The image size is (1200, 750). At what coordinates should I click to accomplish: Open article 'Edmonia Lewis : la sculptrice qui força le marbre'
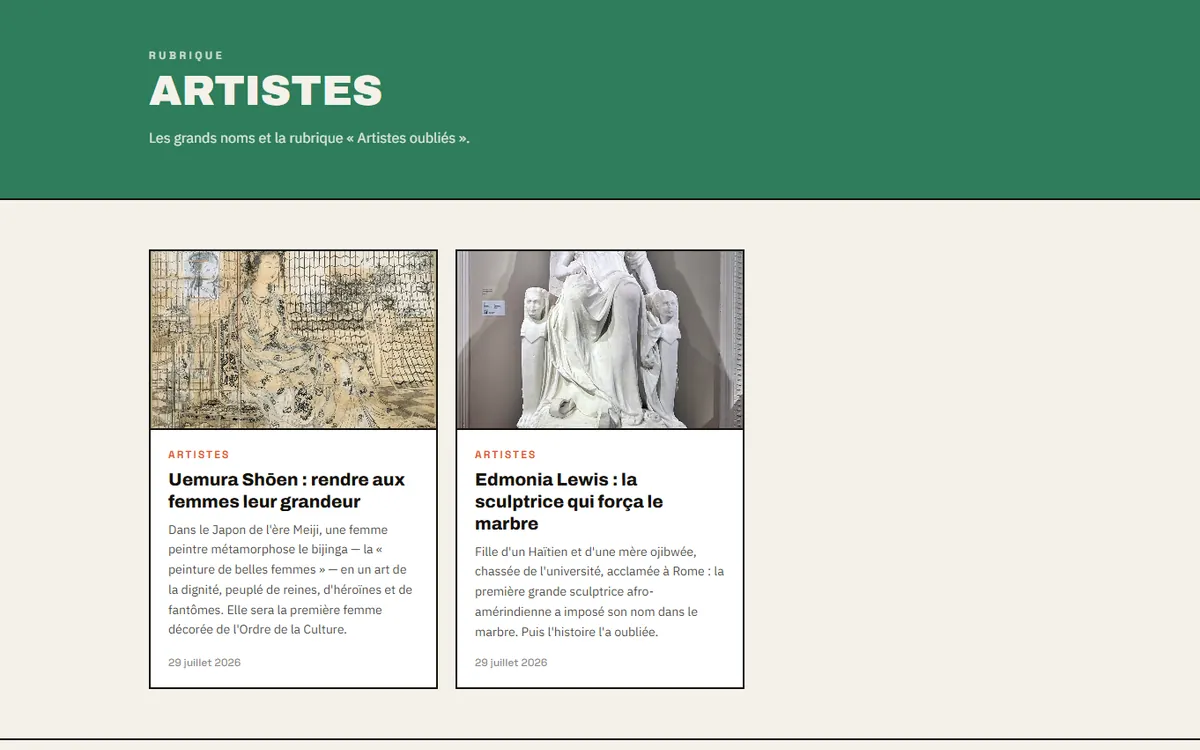click(x=569, y=501)
